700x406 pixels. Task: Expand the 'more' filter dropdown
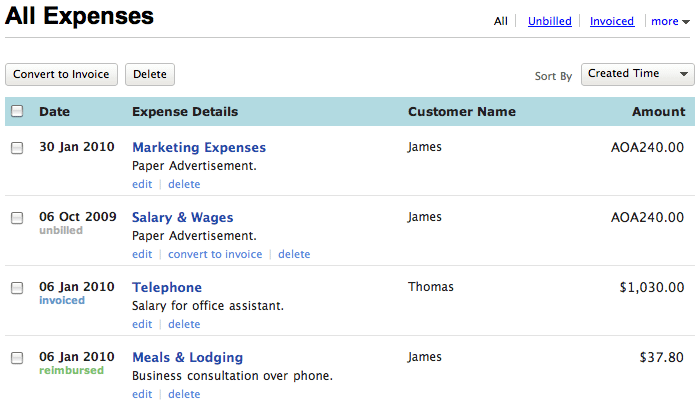tap(669, 21)
